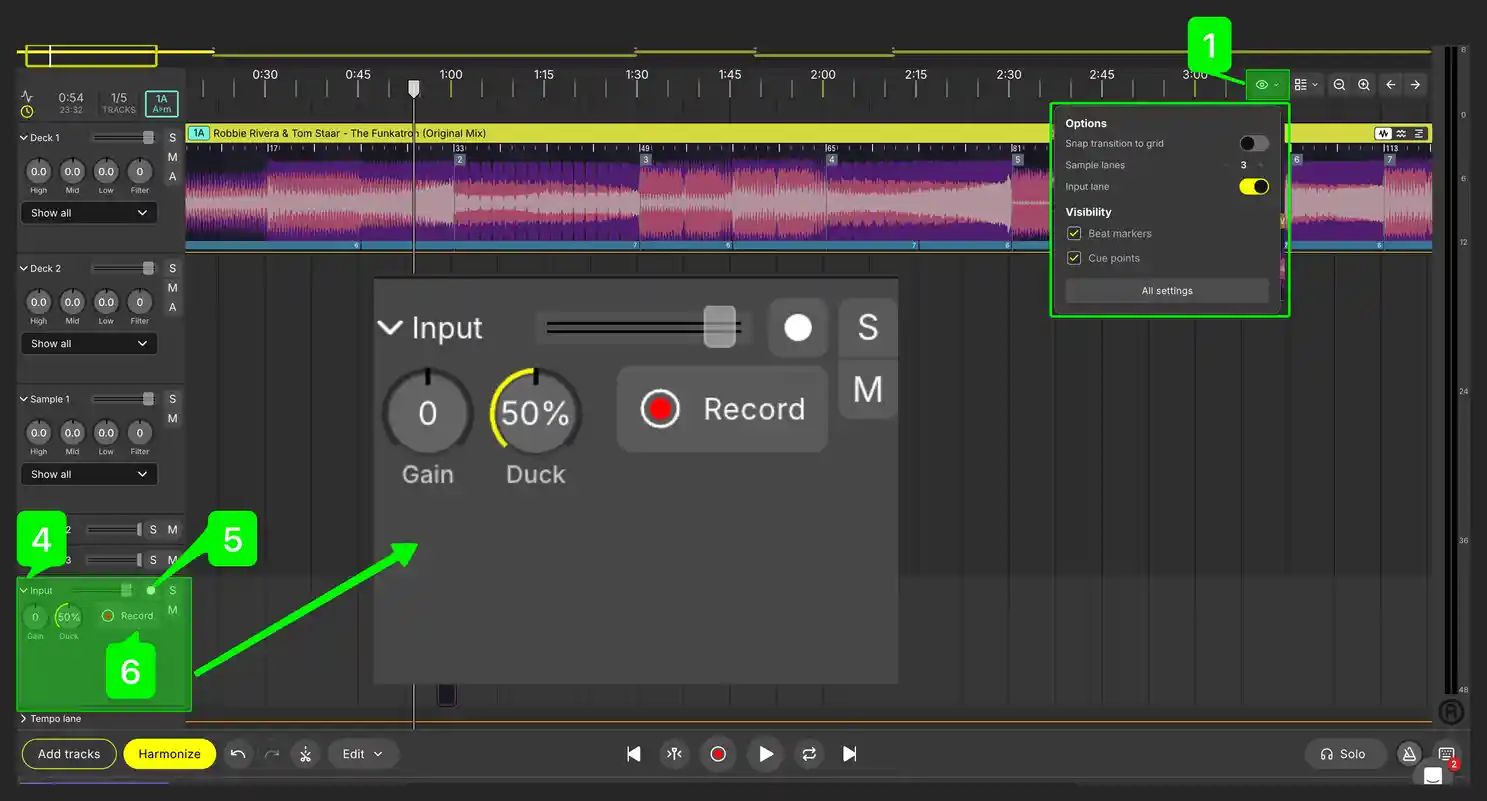The height and width of the screenshot is (801, 1487).
Task: Expand the Tempo lane
Action: coord(23,719)
